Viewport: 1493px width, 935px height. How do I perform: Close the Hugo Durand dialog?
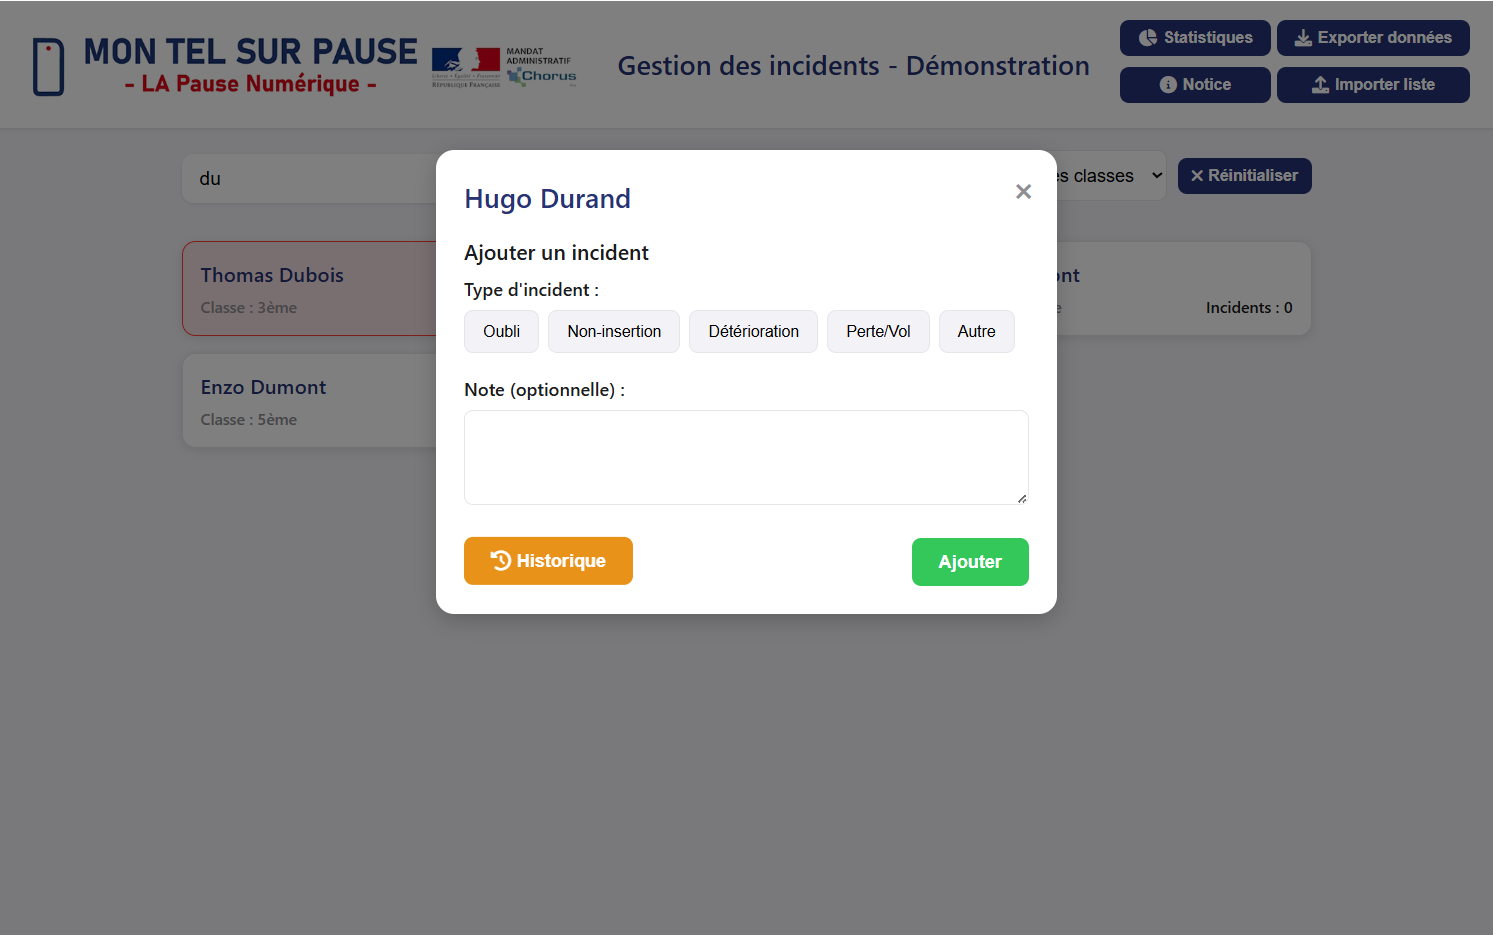[x=1023, y=191]
